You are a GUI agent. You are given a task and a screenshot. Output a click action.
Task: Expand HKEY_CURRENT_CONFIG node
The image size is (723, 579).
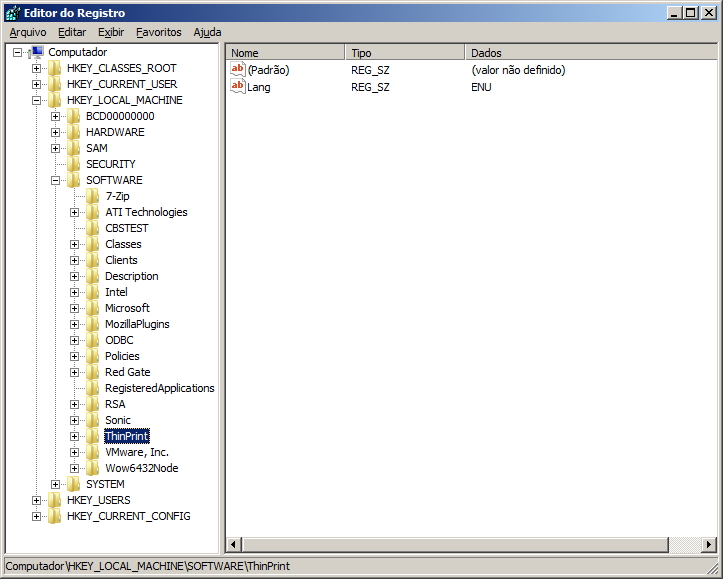[36, 516]
